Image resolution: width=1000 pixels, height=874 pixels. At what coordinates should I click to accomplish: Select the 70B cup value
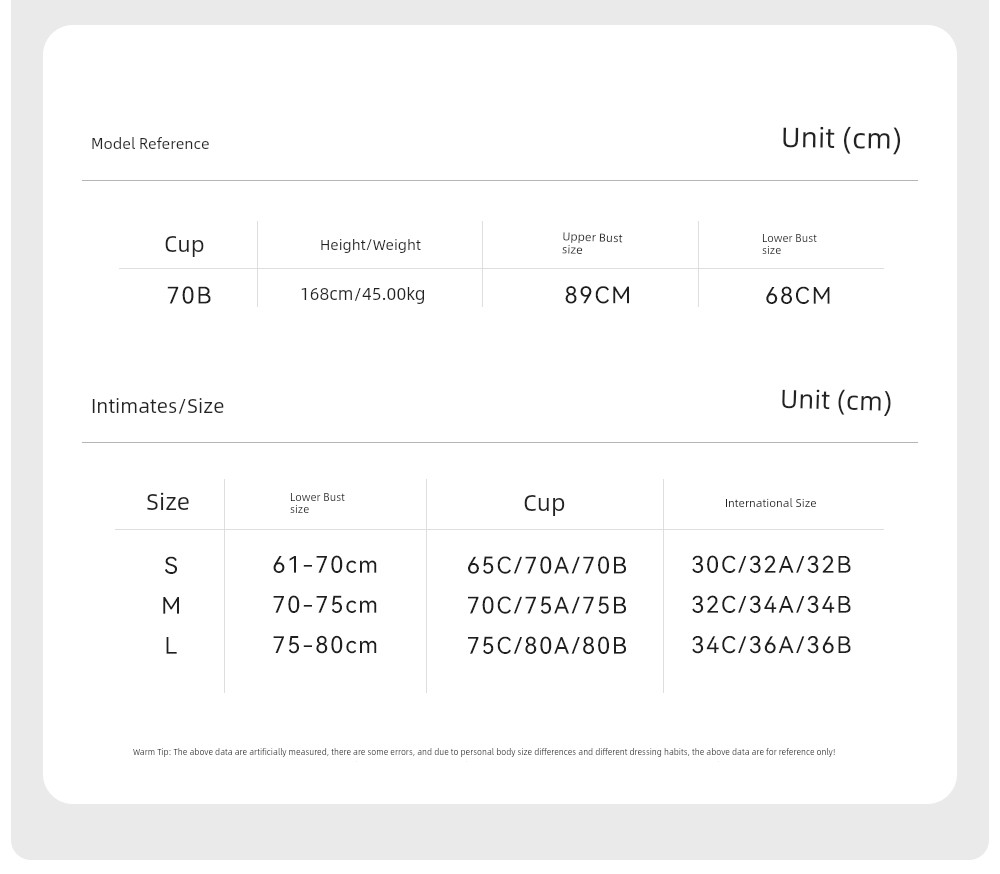coord(189,295)
